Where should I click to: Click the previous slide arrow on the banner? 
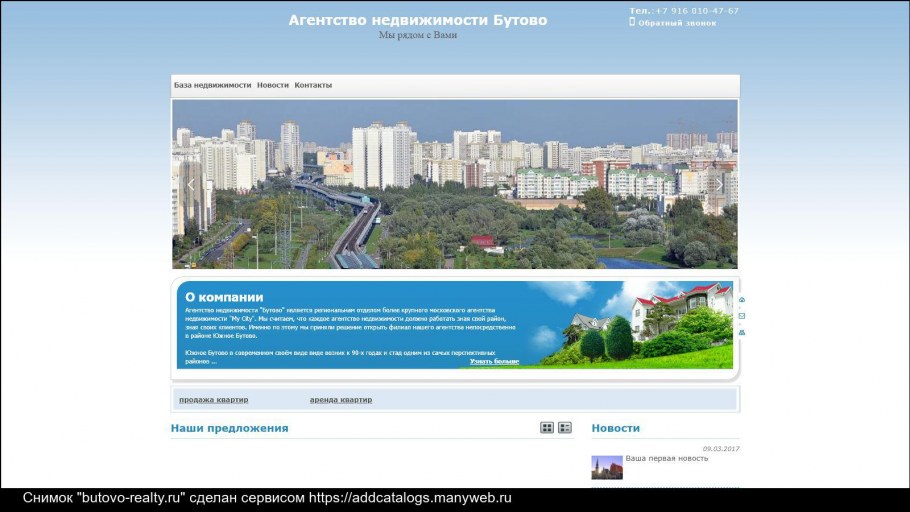tap(190, 185)
